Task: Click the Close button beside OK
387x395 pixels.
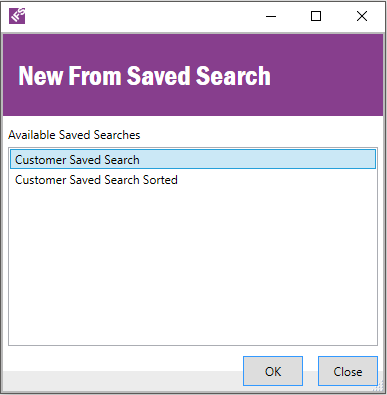Action: (348, 371)
